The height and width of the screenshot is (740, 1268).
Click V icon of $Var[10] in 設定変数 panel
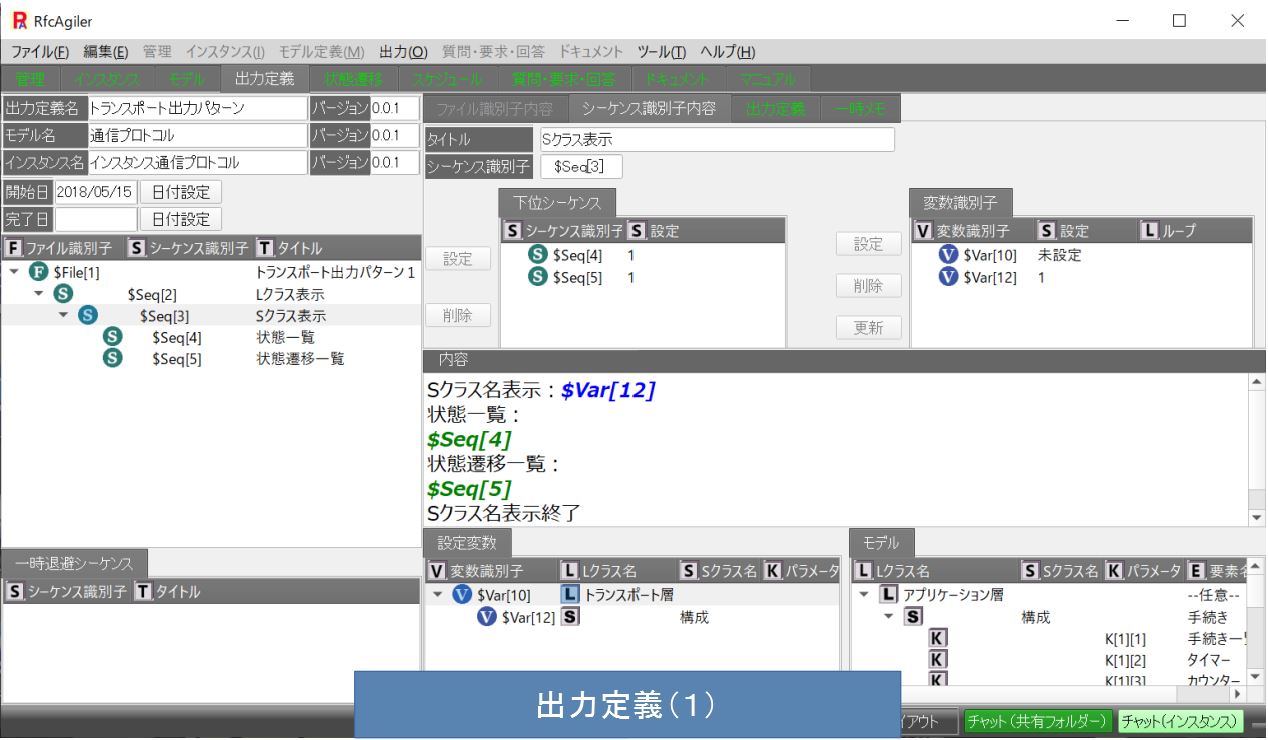[x=461, y=595]
